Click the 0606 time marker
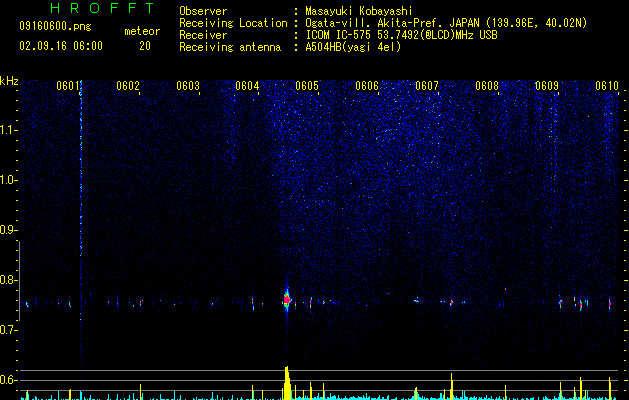Viewport: 629px width, 400px height. click(x=367, y=86)
